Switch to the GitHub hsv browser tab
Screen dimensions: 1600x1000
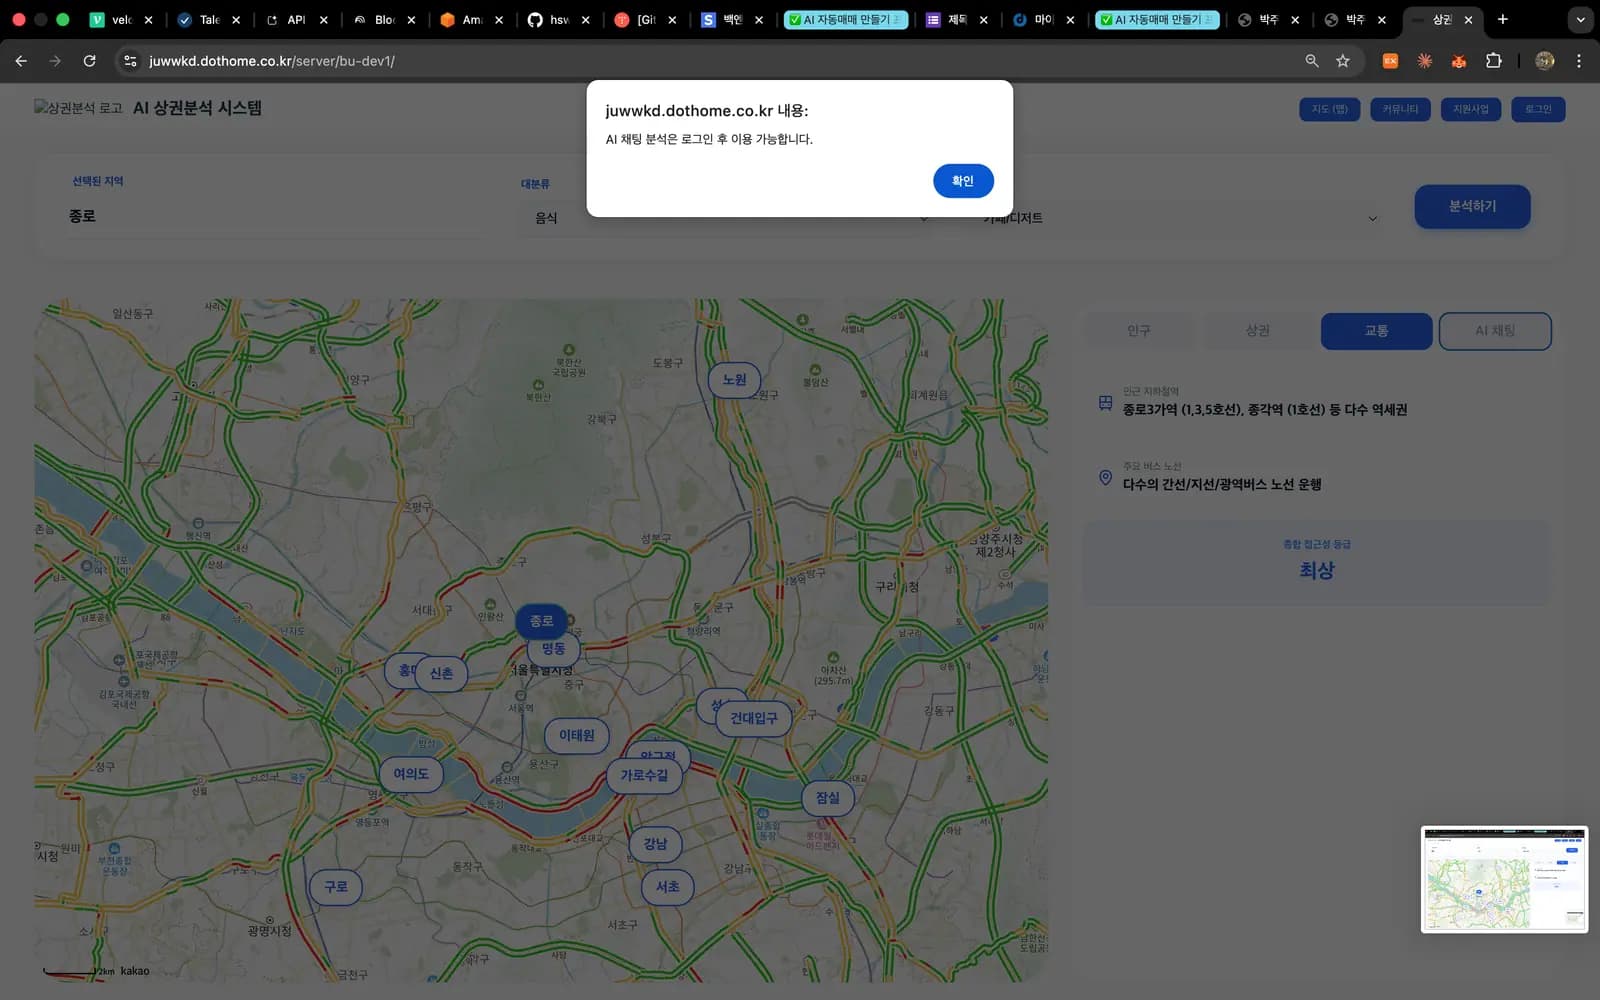(558, 19)
